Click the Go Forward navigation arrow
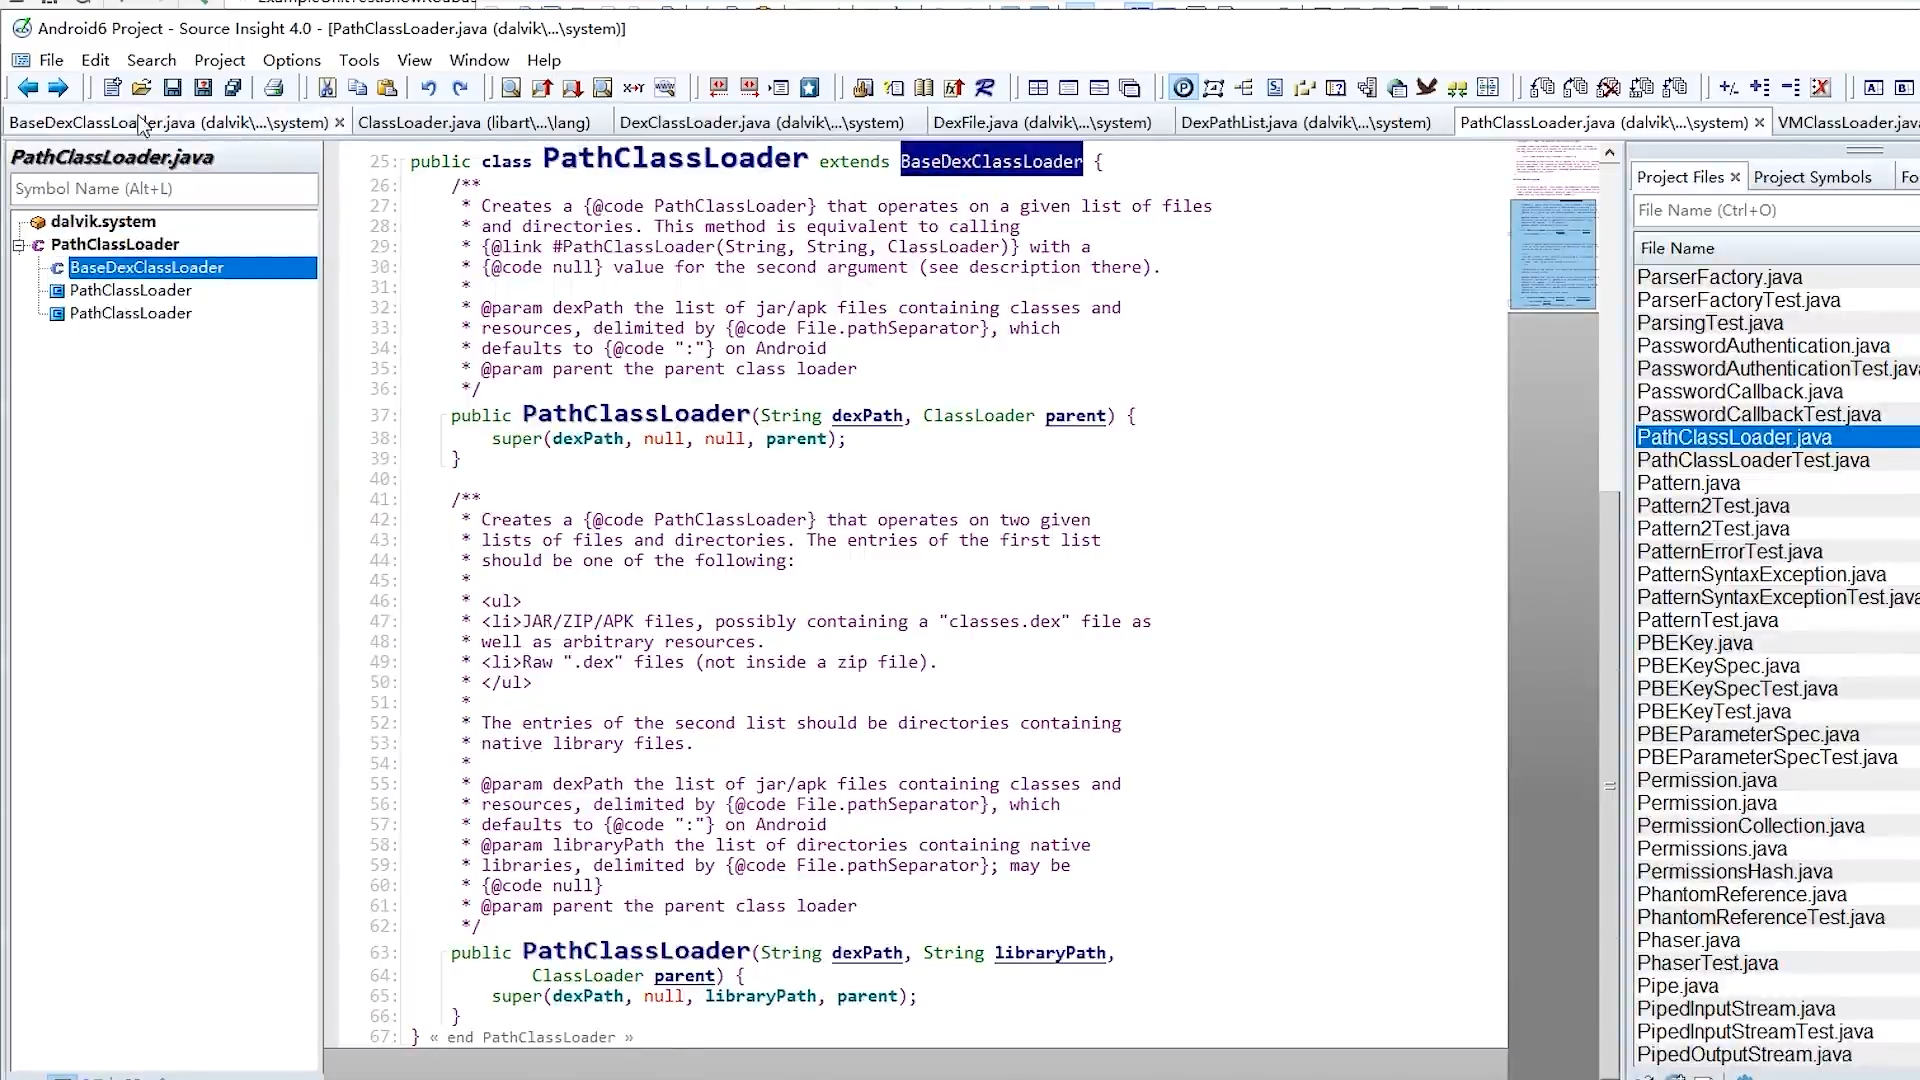Screen dimensions: 1920x1080 pos(58,88)
